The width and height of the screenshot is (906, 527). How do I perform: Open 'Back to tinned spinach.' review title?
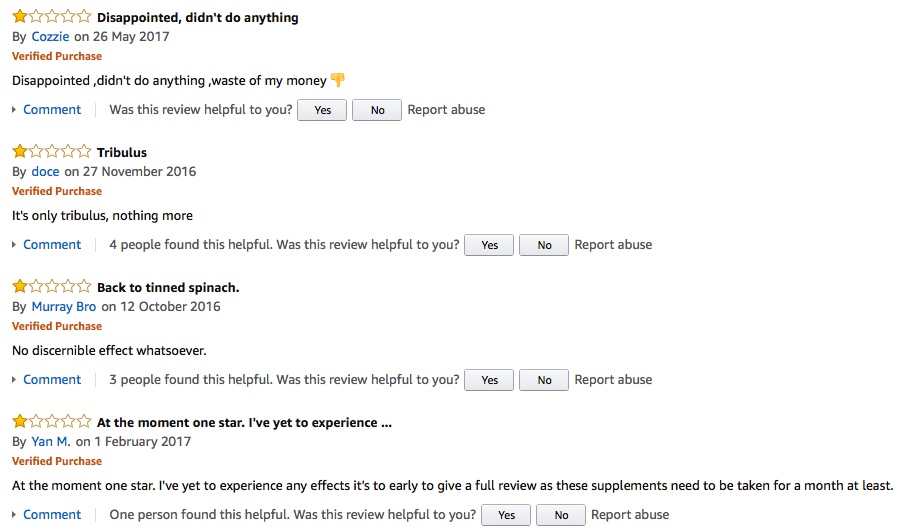[x=168, y=287]
